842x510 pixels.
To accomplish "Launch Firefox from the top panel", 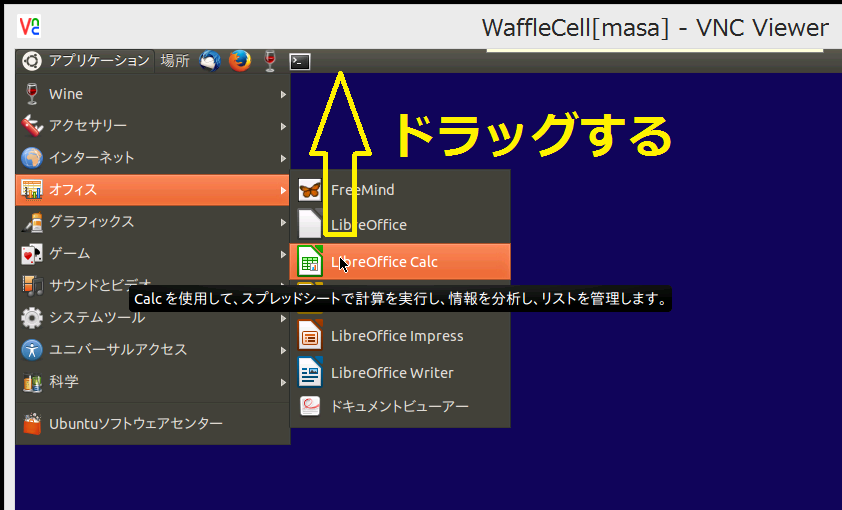I will [x=240, y=61].
